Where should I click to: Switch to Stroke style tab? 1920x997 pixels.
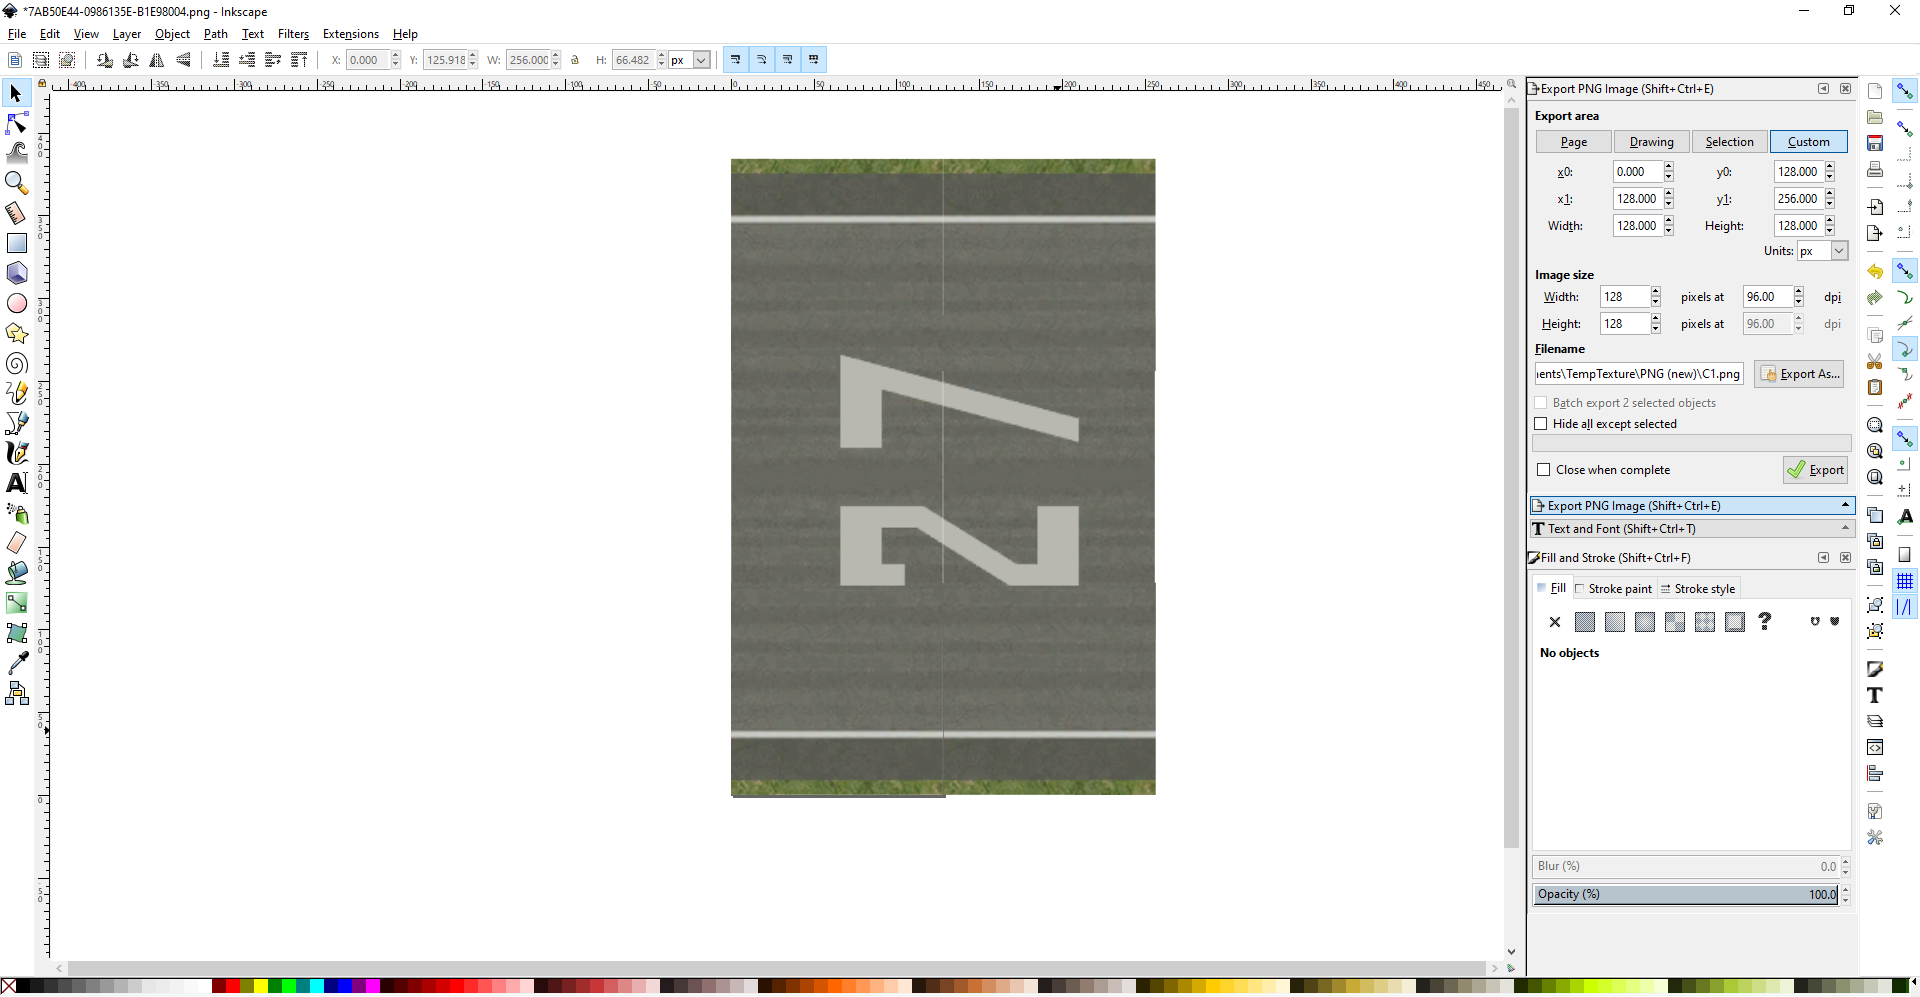click(x=1698, y=589)
